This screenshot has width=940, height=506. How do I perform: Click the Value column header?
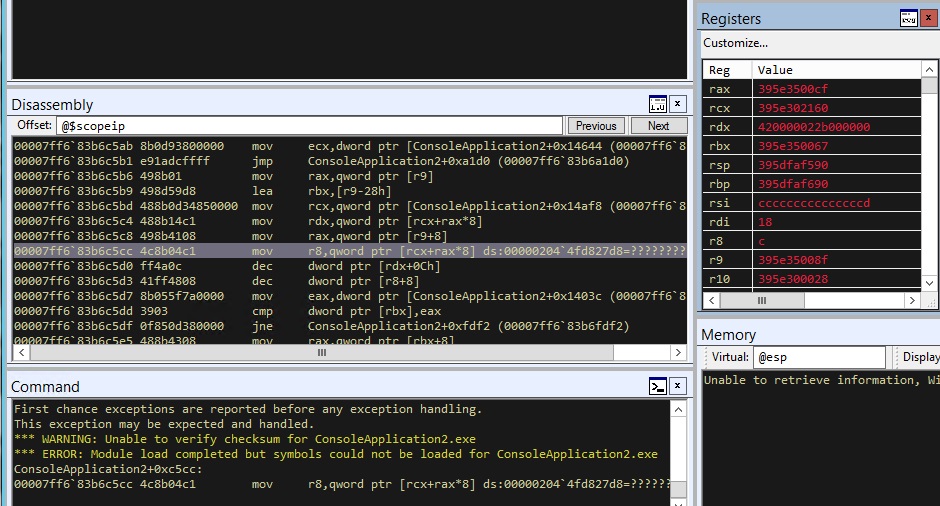(x=836, y=70)
